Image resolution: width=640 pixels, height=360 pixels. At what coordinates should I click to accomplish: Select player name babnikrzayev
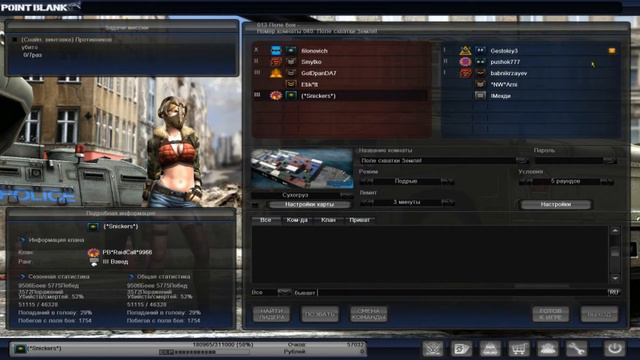pyautogui.click(x=509, y=73)
